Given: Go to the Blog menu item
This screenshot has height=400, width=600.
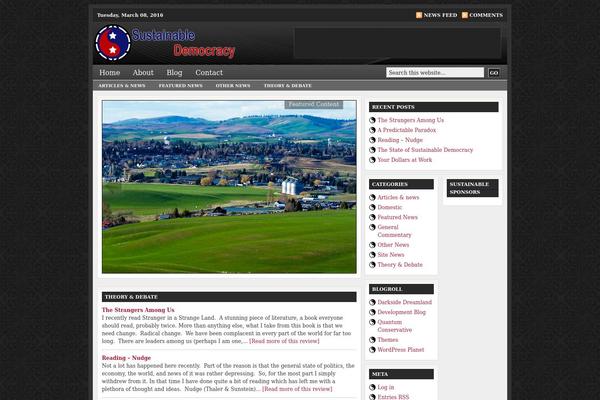Looking at the screenshot, I should pos(174,72).
